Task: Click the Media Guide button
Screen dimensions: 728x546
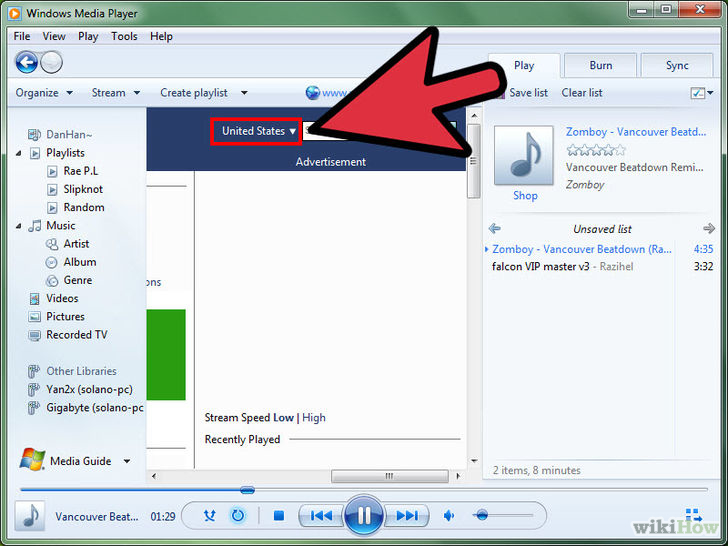Action: [x=81, y=461]
